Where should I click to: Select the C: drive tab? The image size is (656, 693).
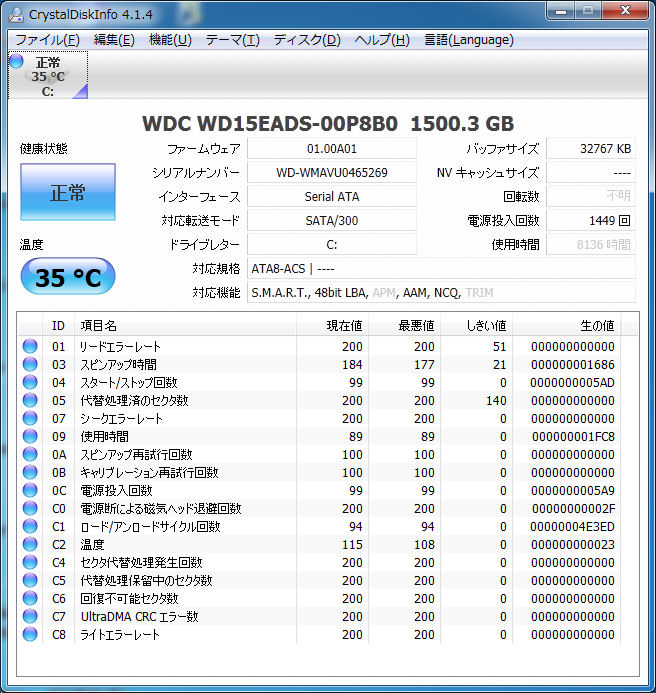point(48,75)
